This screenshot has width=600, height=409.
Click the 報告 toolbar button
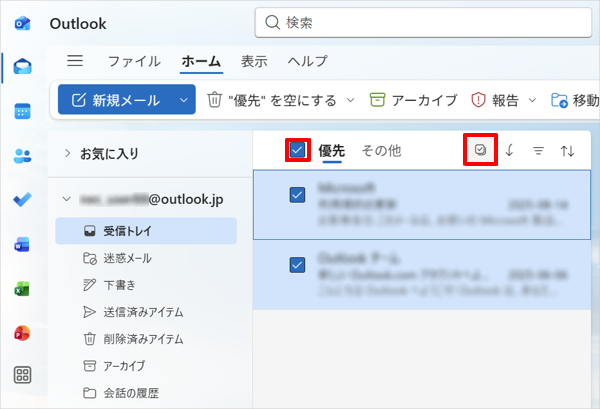[495, 100]
